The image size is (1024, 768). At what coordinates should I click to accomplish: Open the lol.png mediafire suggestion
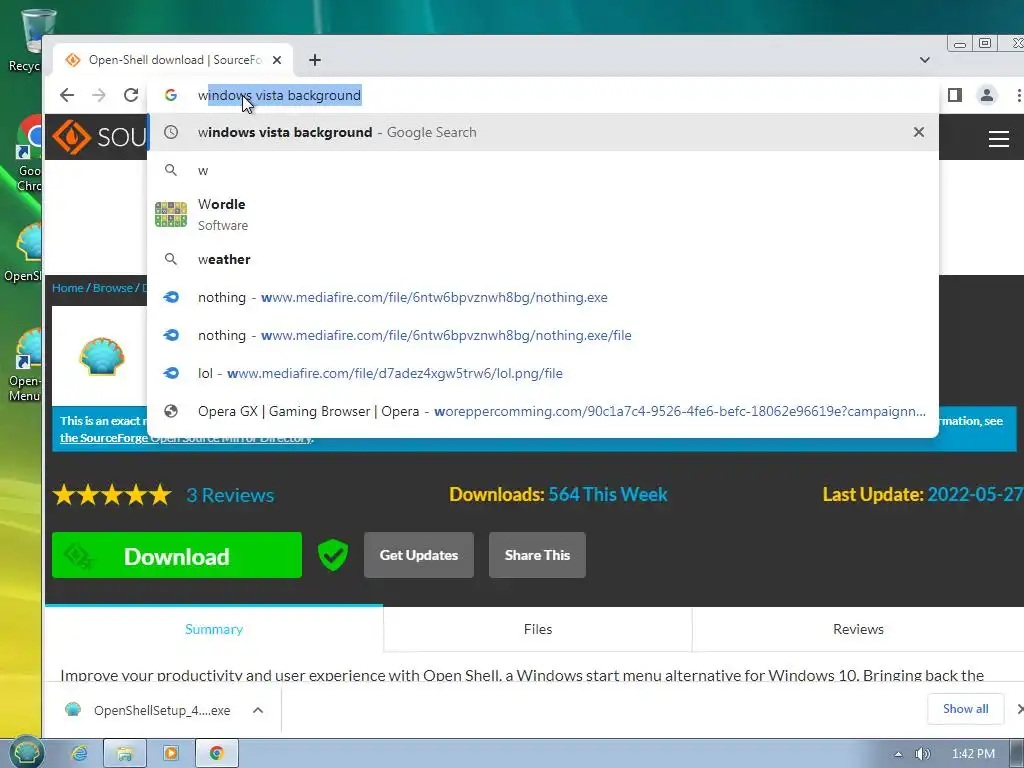(543, 373)
